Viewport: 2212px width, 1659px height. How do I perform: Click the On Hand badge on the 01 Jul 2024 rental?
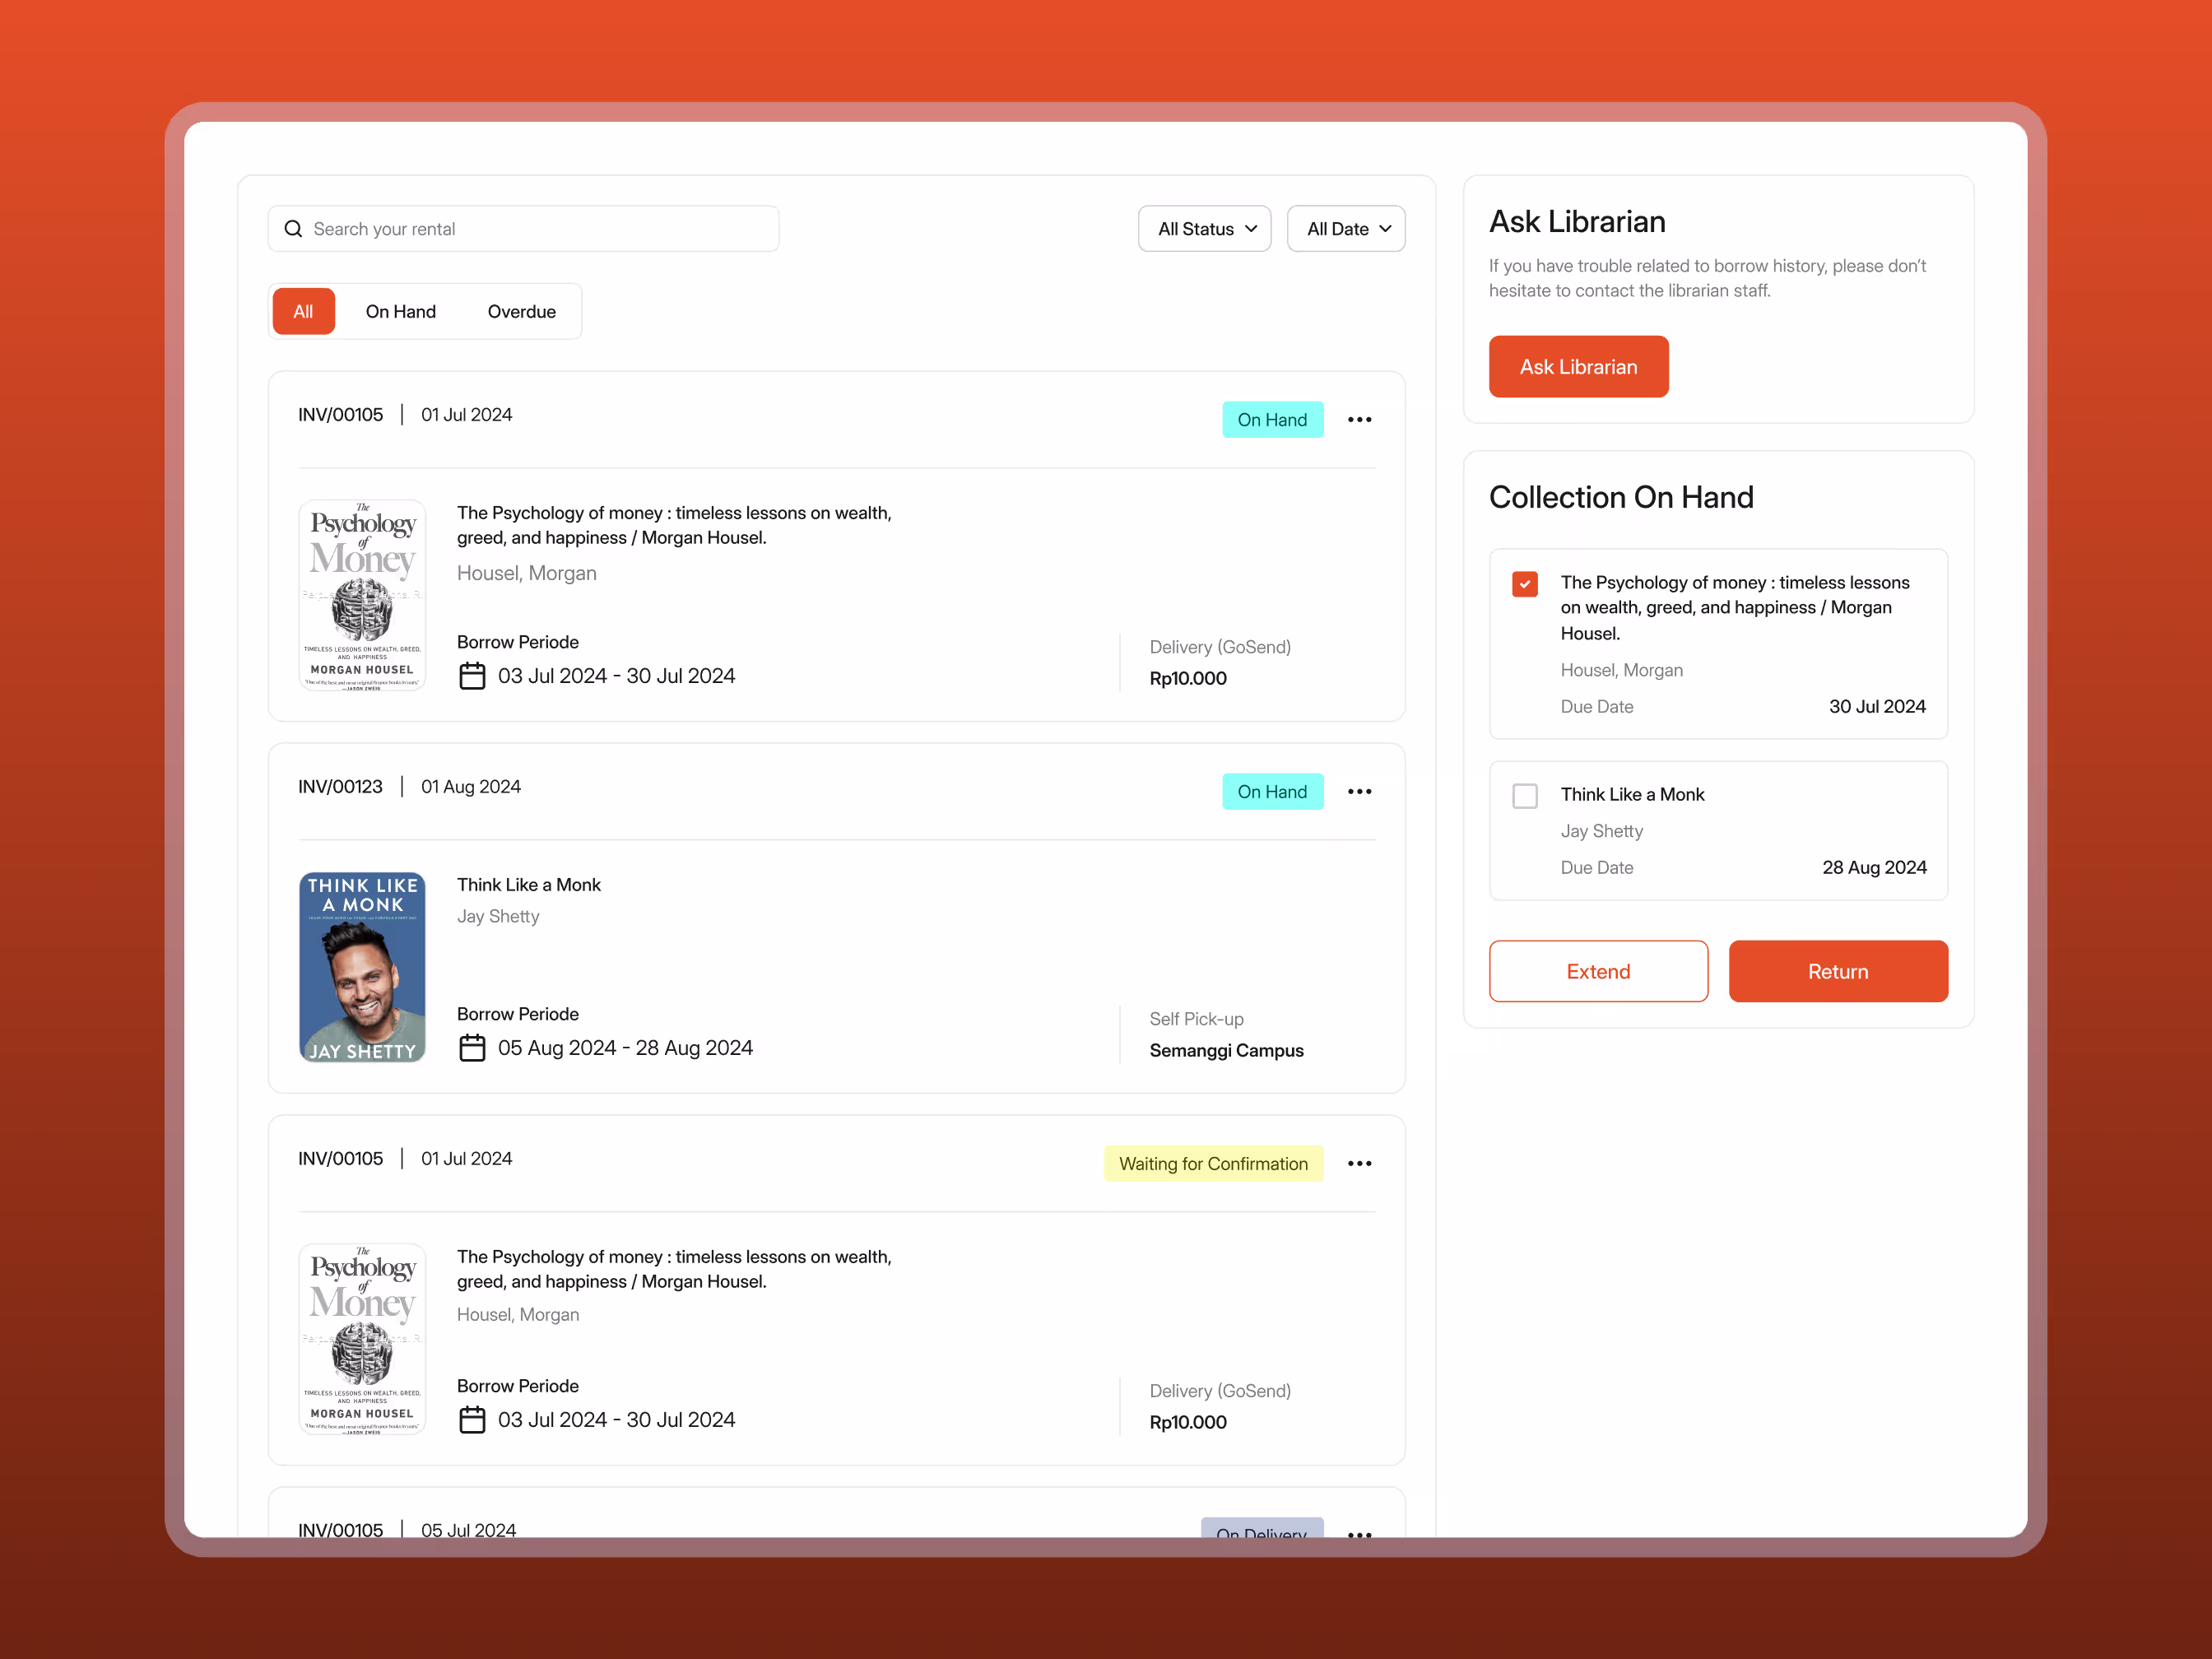[1272, 420]
